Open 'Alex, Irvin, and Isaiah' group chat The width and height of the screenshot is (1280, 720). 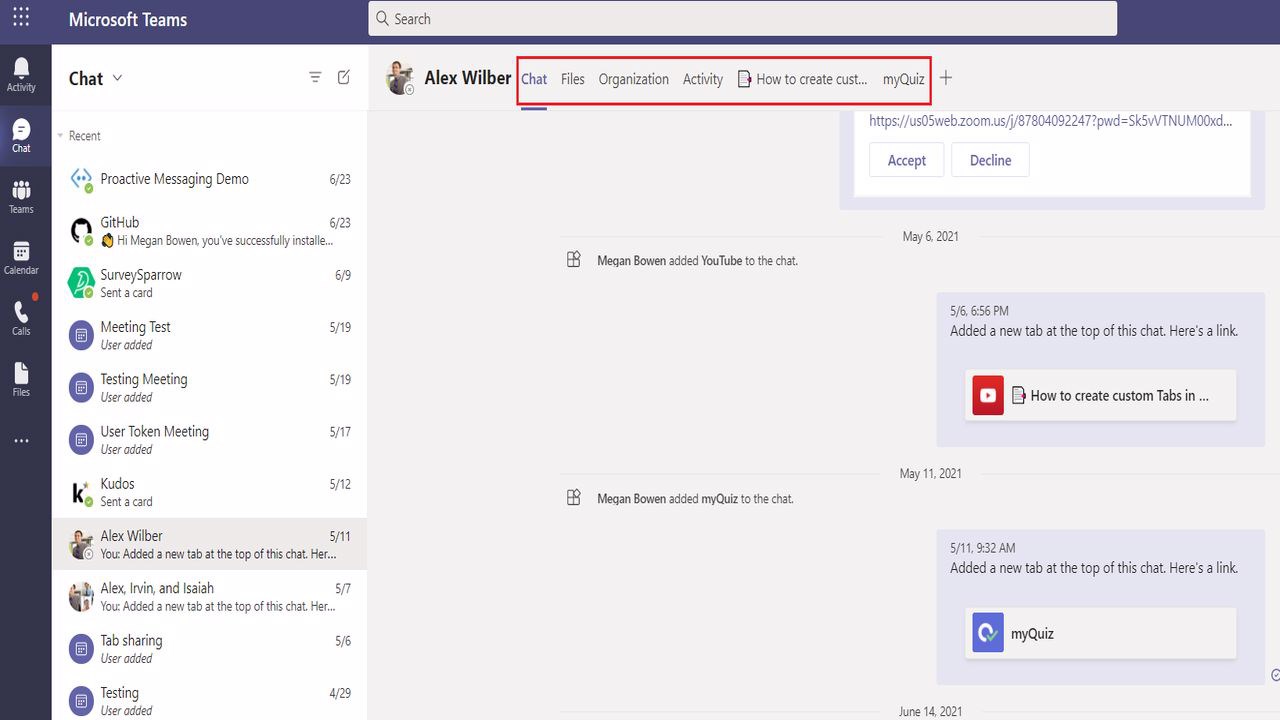[x=210, y=596]
